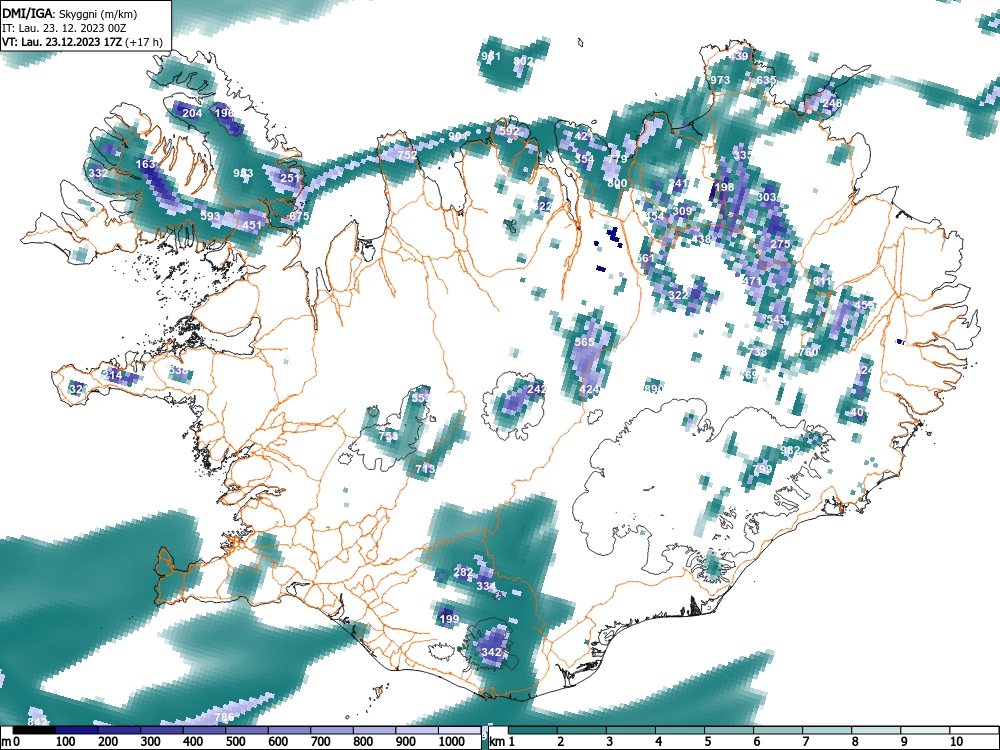
Task: Click the visibility value 982
Action: 790,451
